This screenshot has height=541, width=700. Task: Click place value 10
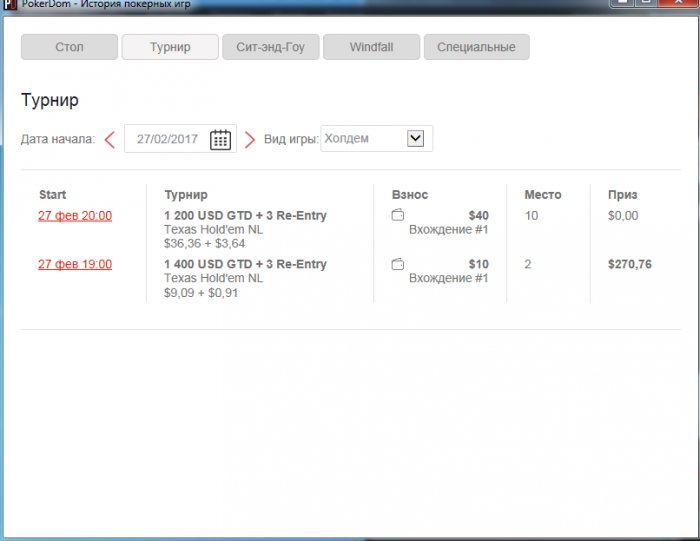[x=531, y=216]
